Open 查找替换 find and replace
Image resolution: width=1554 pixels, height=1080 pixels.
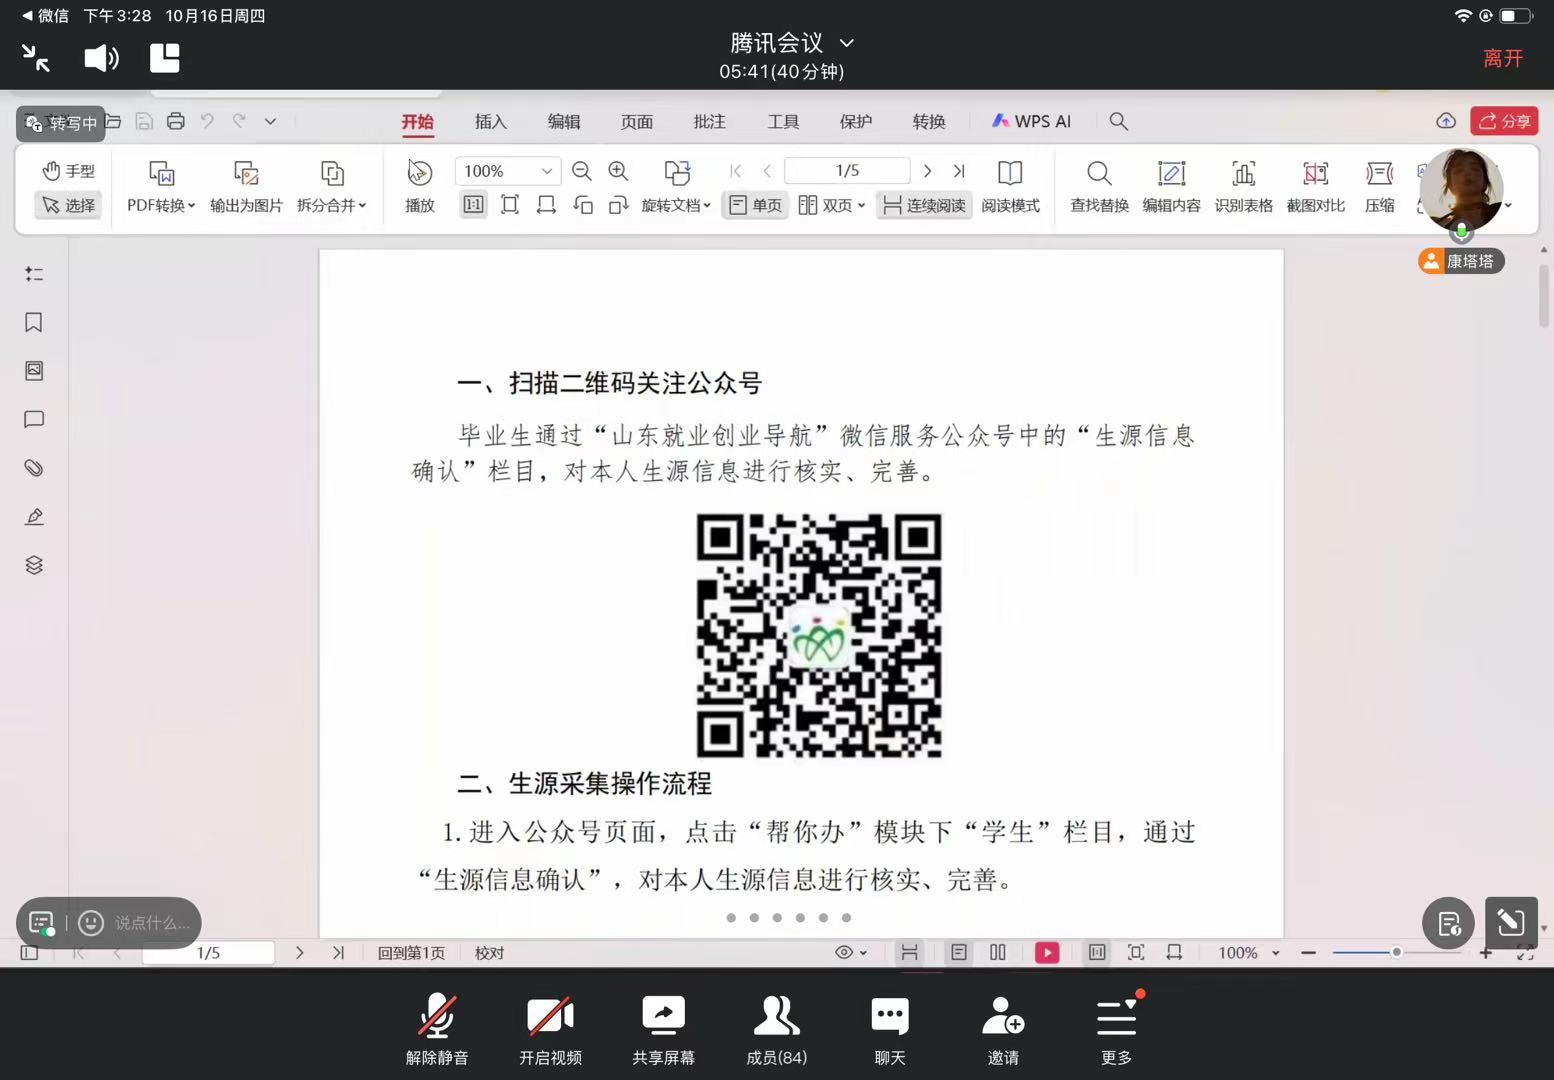tap(1099, 187)
